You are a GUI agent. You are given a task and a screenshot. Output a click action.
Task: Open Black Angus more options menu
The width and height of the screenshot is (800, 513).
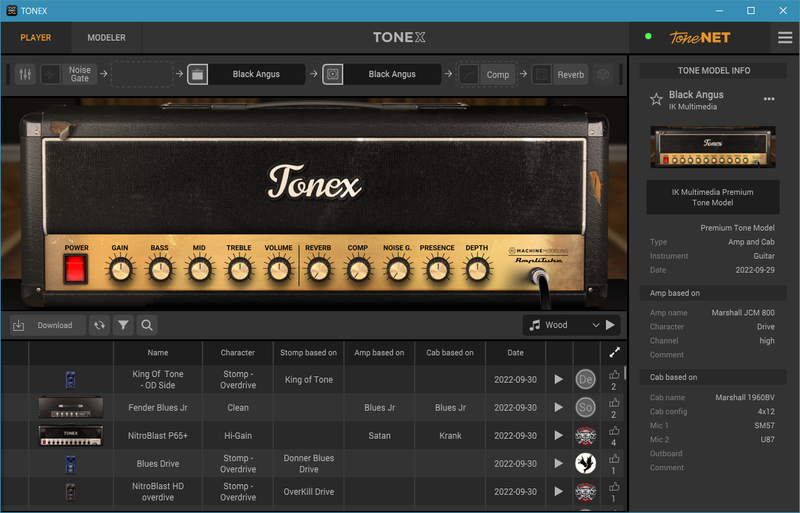tap(769, 99)
